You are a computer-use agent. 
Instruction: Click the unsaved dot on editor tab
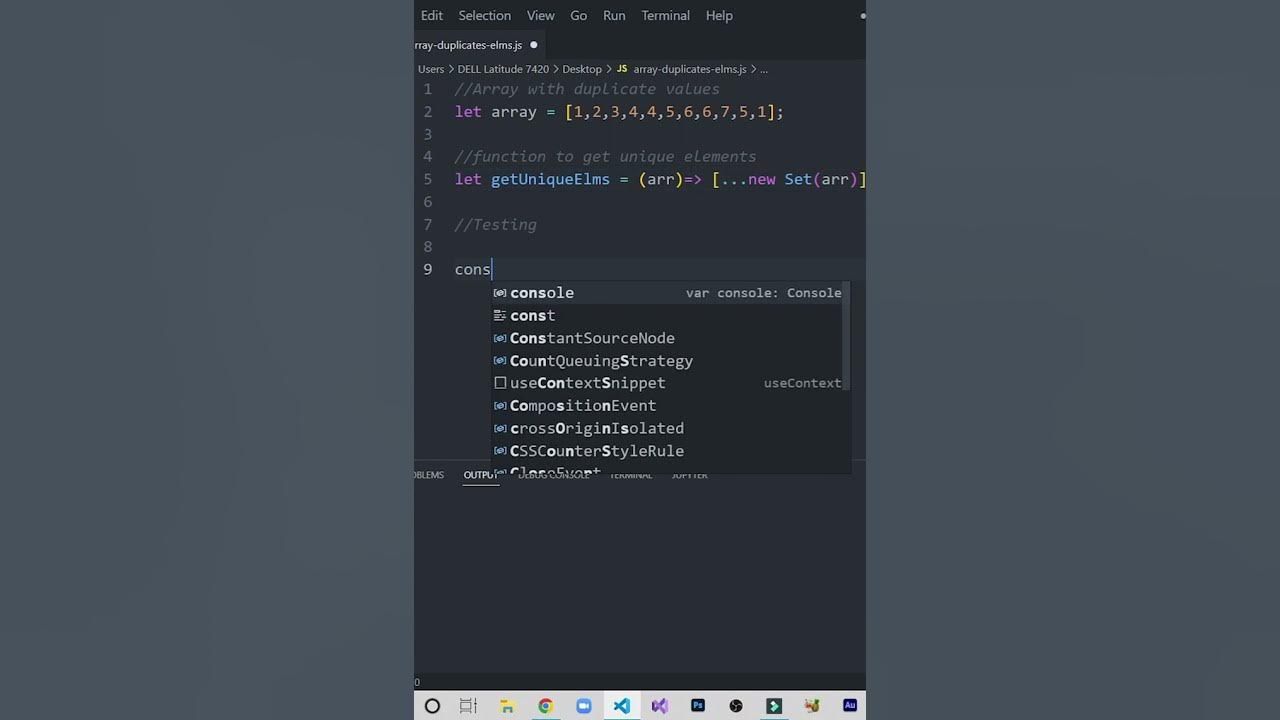tap(533, 45)
